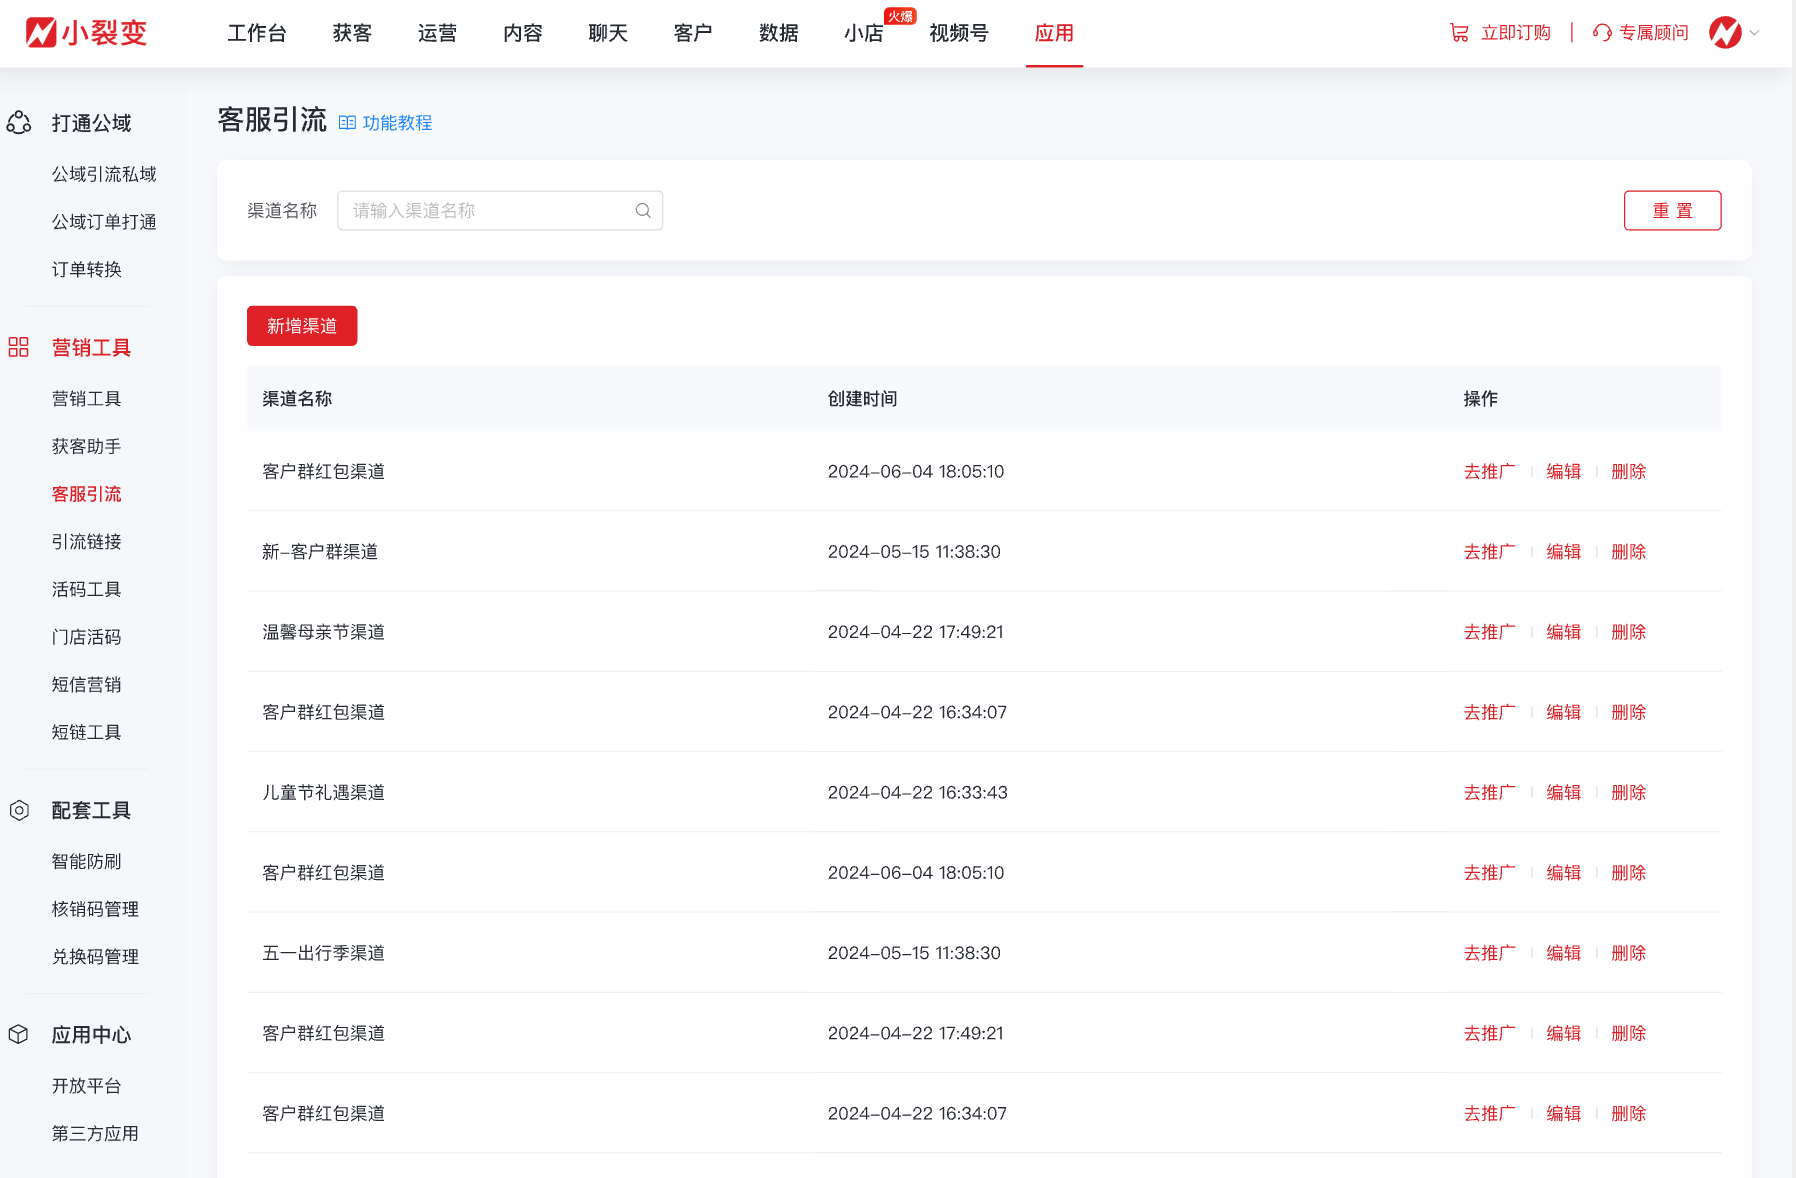Image resolution: width=1796 pixels, height=1178 pixels.
Task: Click the 营销工具 grid icon
Action: click(19, 347)
